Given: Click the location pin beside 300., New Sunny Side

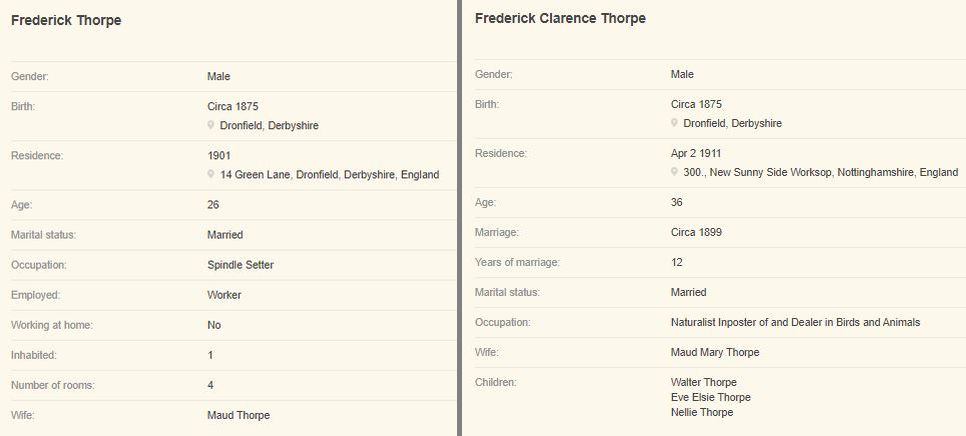Looking at the screenshot, I should tap(674, 172).
